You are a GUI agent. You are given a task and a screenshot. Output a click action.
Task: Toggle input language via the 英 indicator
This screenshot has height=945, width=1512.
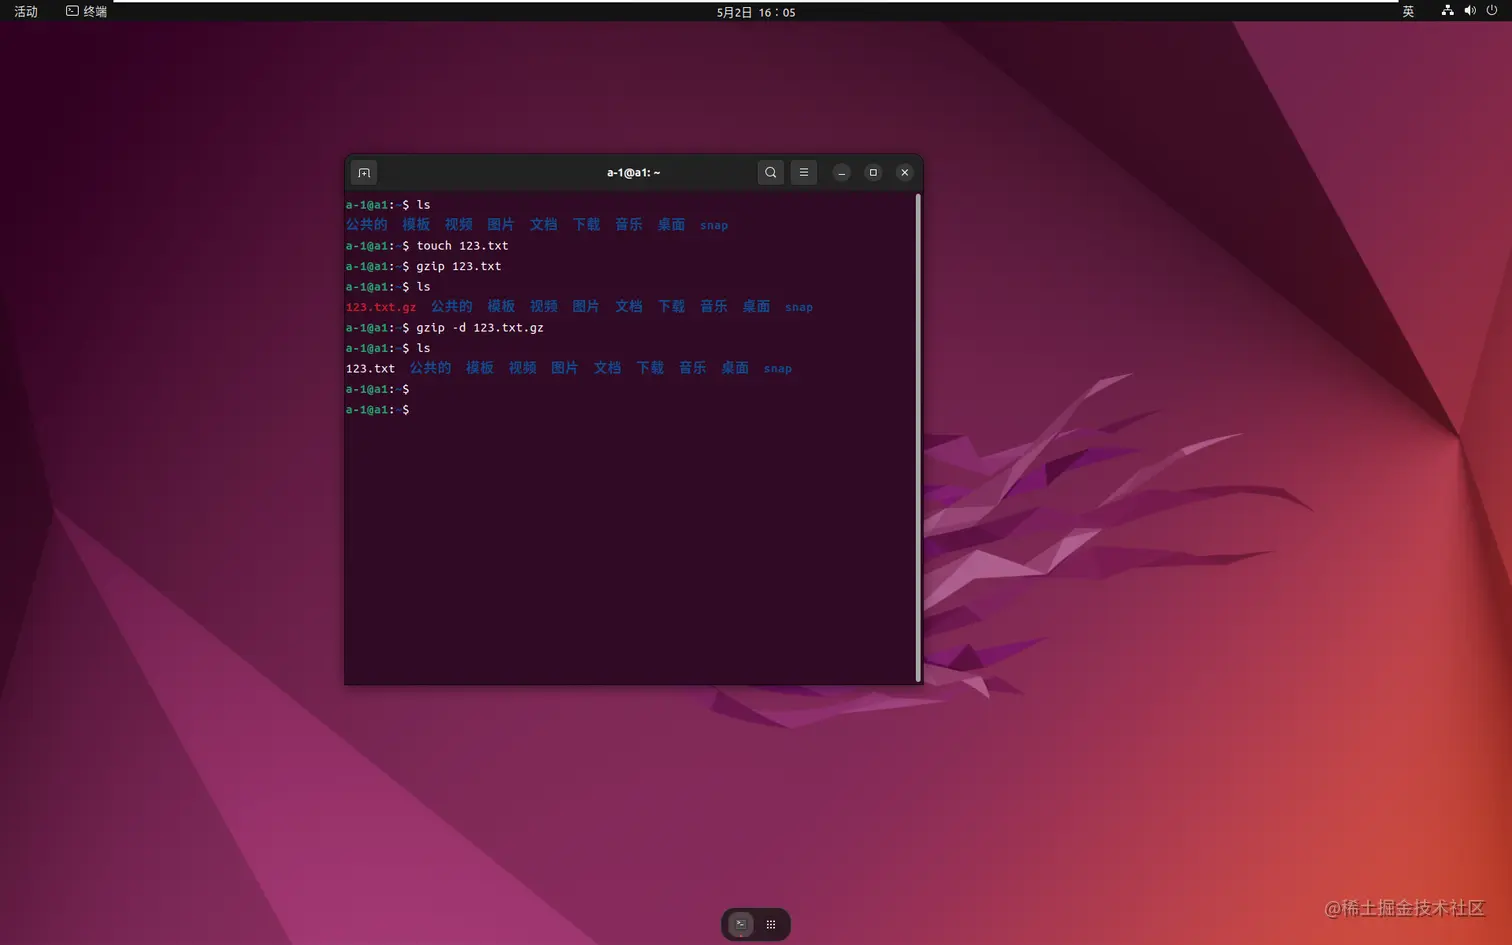(1406, 11)
